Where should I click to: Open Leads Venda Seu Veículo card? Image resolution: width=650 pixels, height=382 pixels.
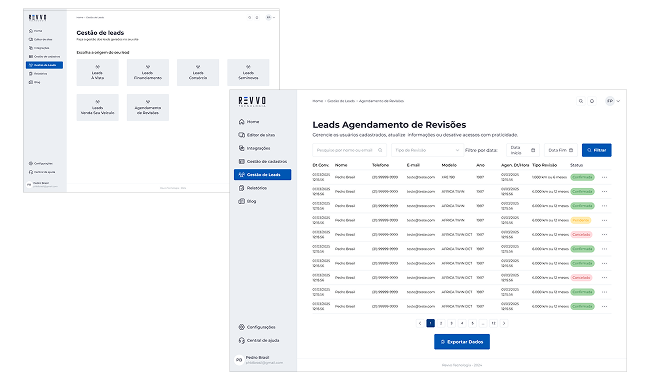[97, 107]
